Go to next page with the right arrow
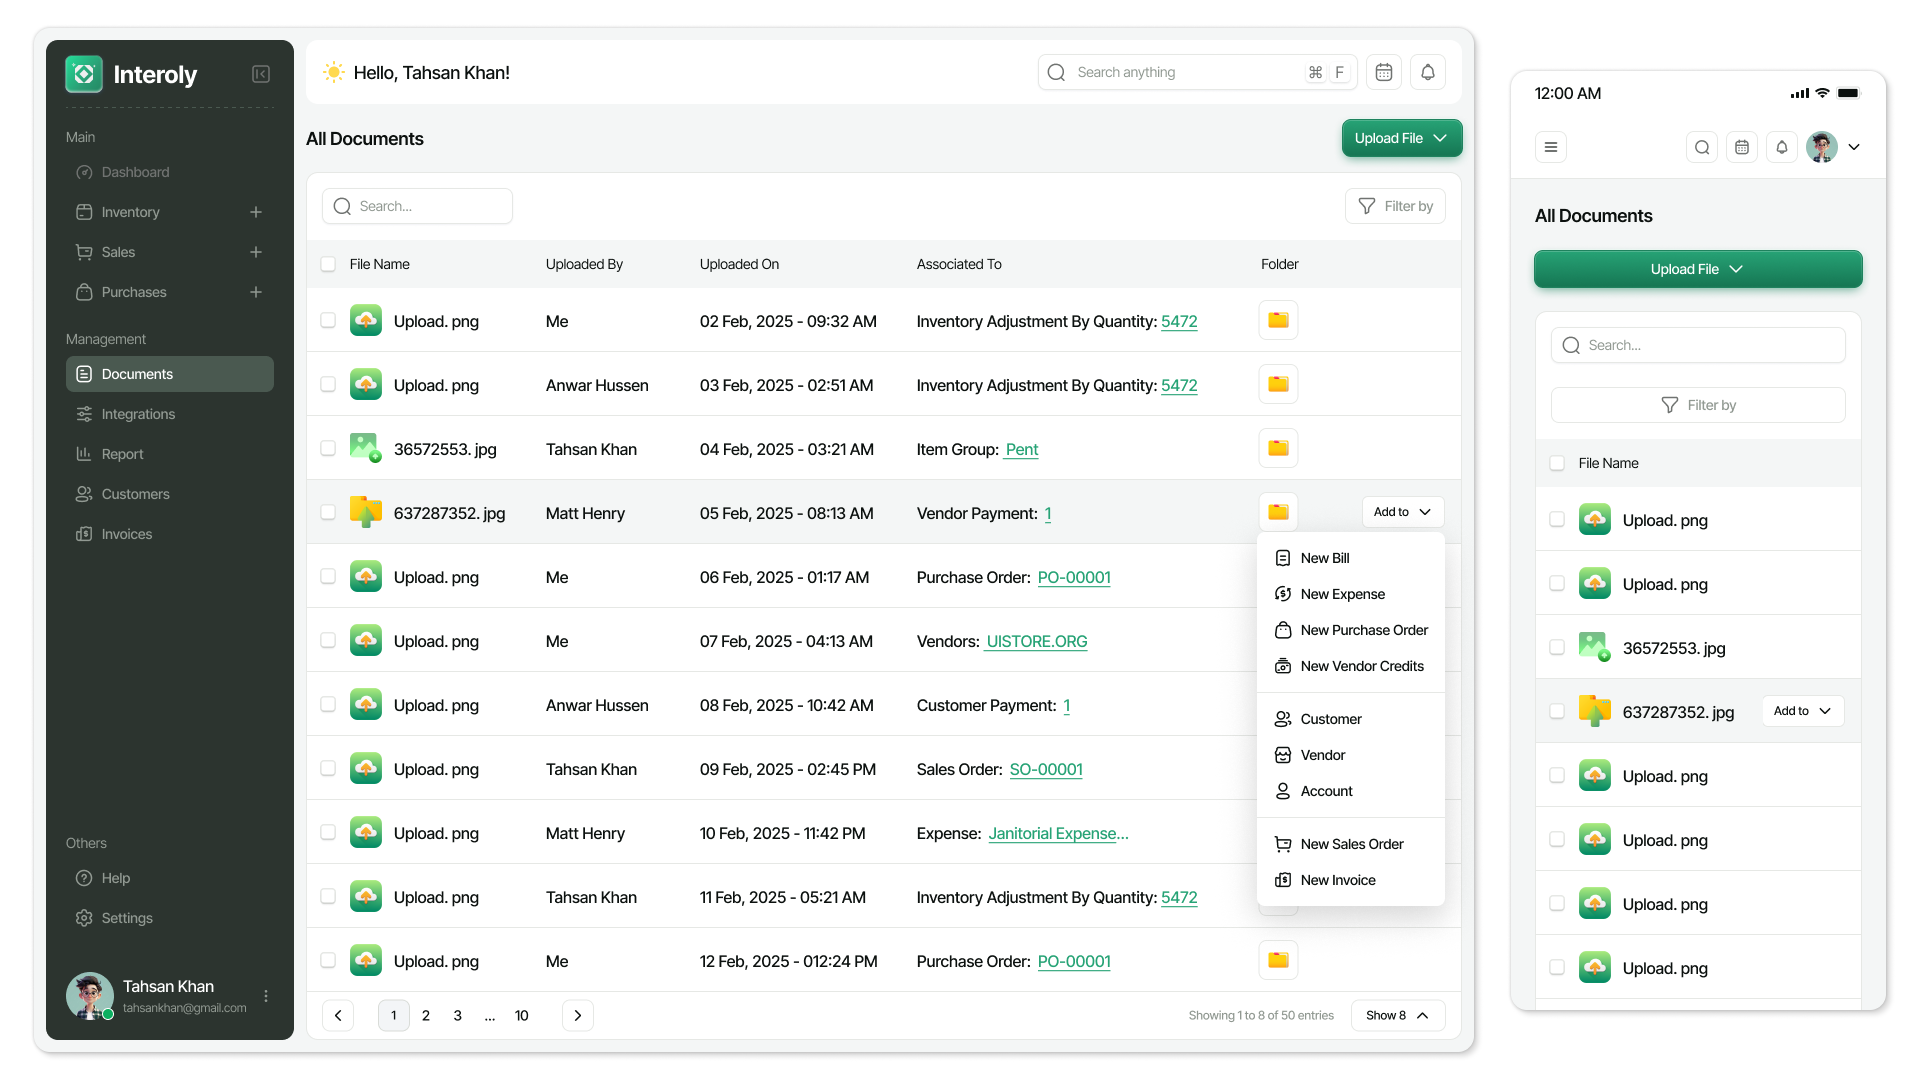This screenshot has width=1920, height=1080. tap(577, 1015)
